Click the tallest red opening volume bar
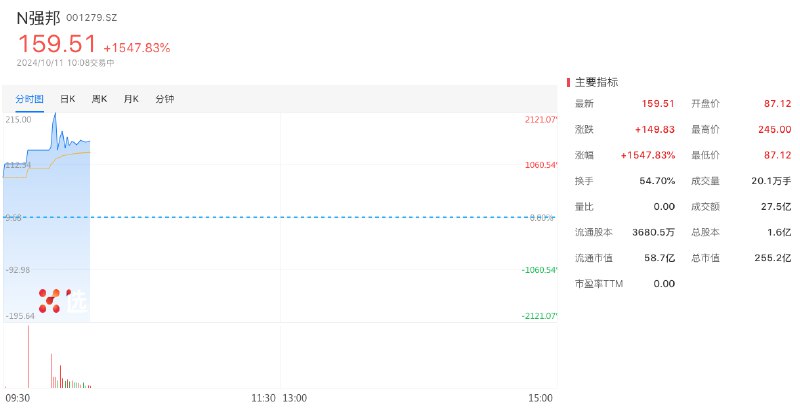The image size is (800, 415). point(29,357)
